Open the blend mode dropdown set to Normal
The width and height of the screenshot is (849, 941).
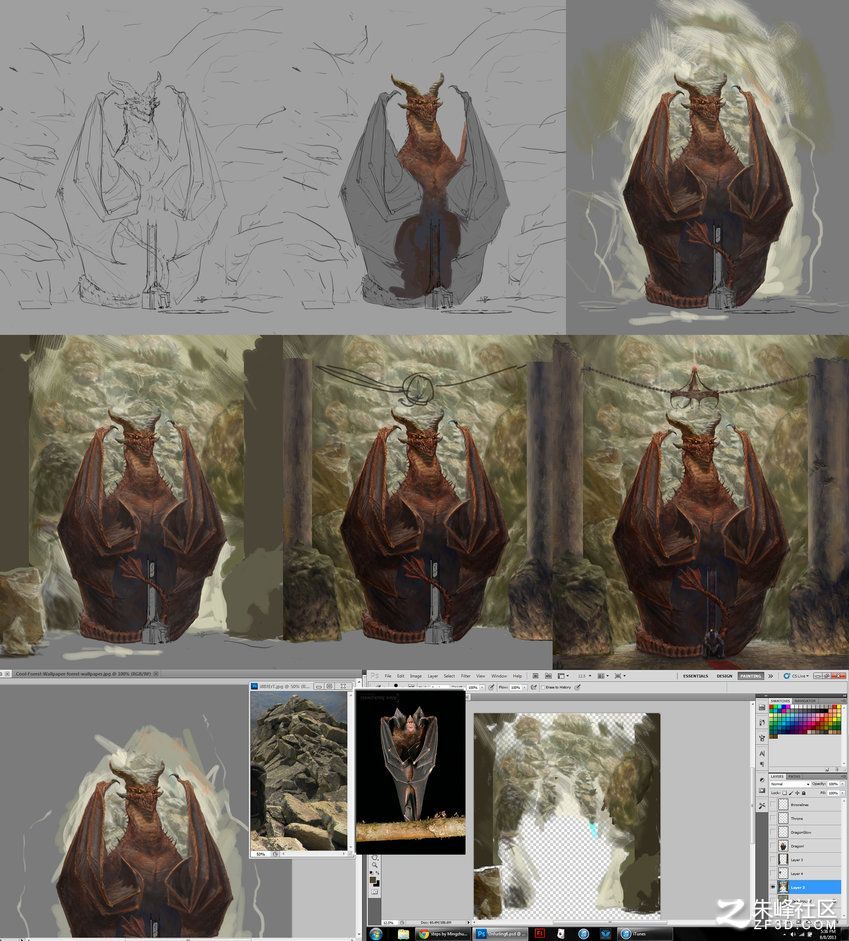789,784
